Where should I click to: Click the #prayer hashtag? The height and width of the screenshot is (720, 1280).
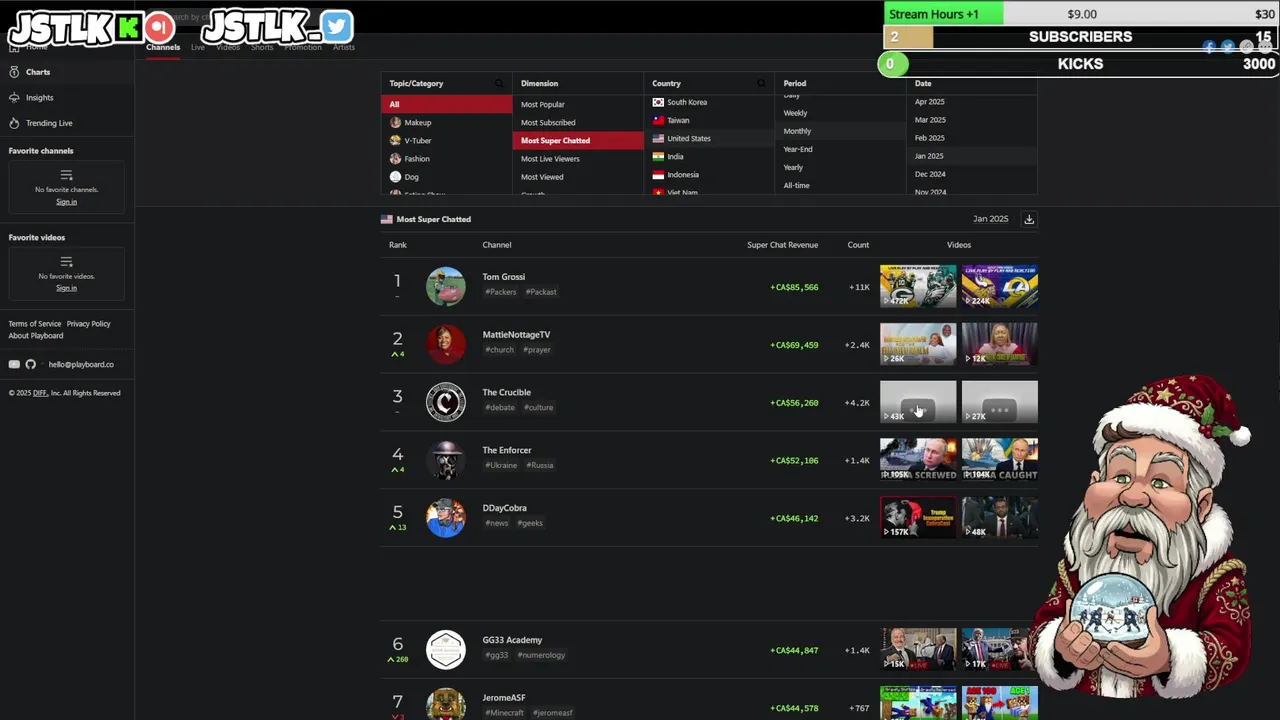[x=538, y=350]
